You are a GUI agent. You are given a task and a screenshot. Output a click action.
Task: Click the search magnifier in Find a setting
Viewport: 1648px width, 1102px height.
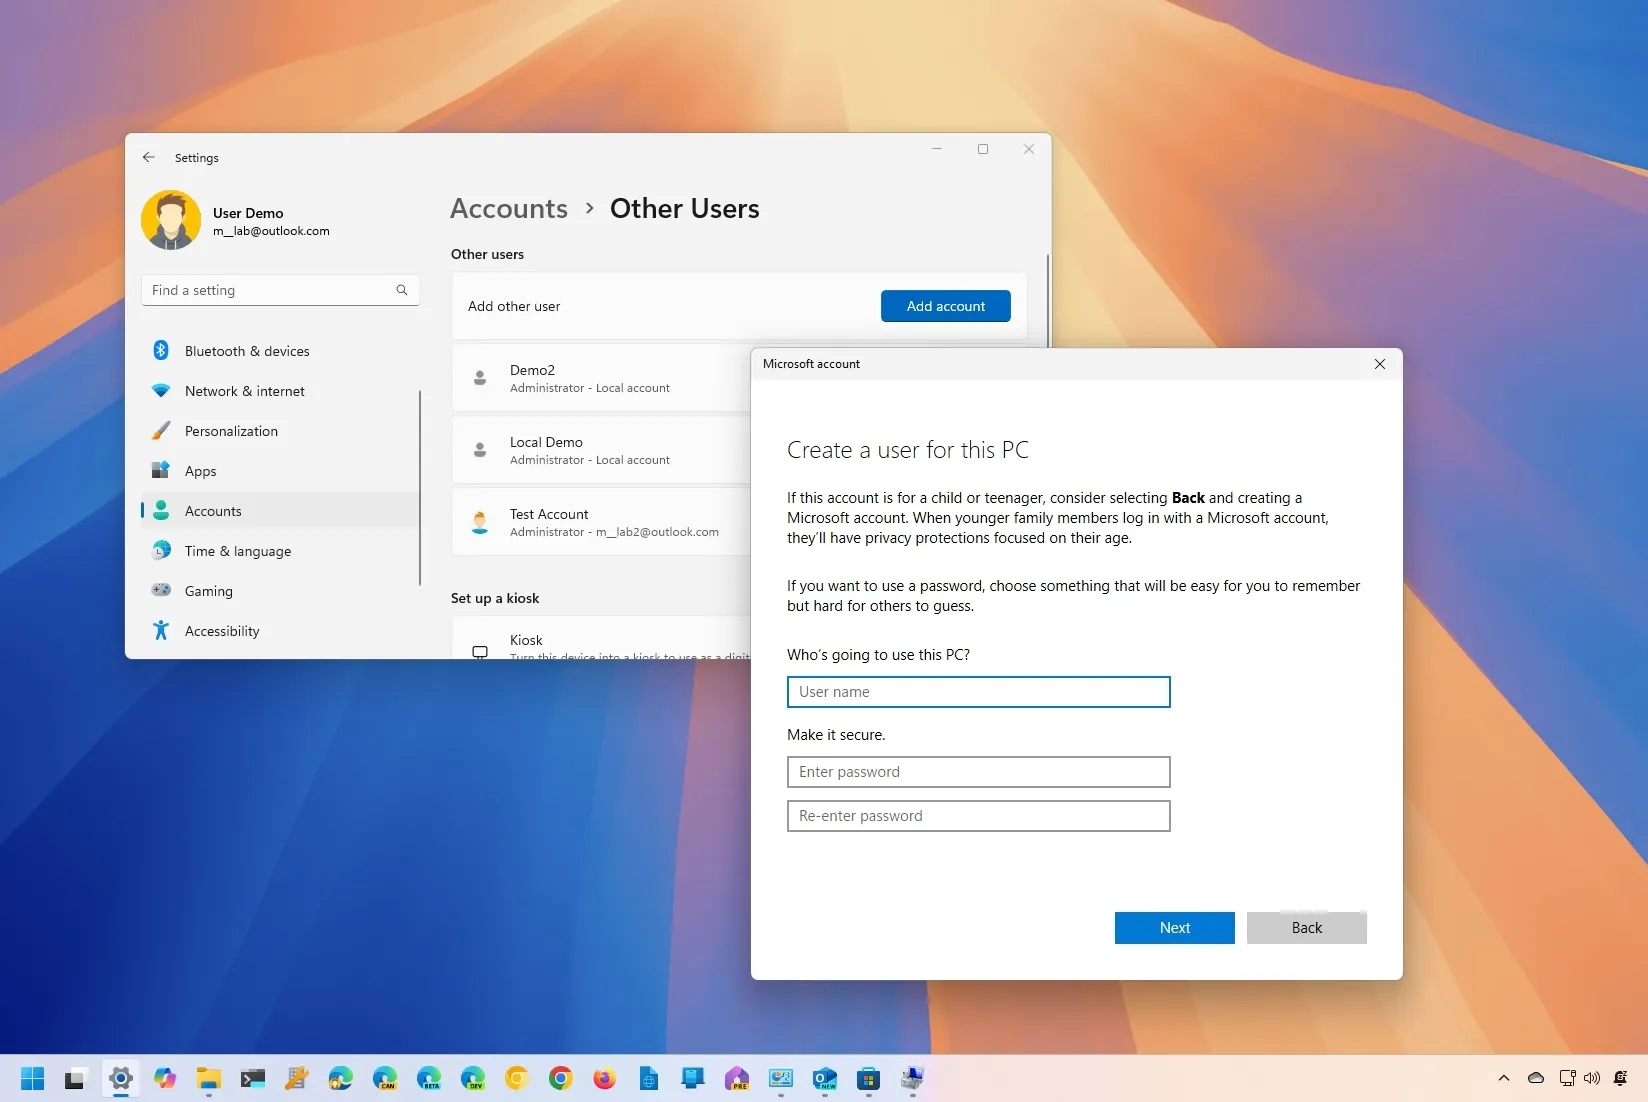401,290
